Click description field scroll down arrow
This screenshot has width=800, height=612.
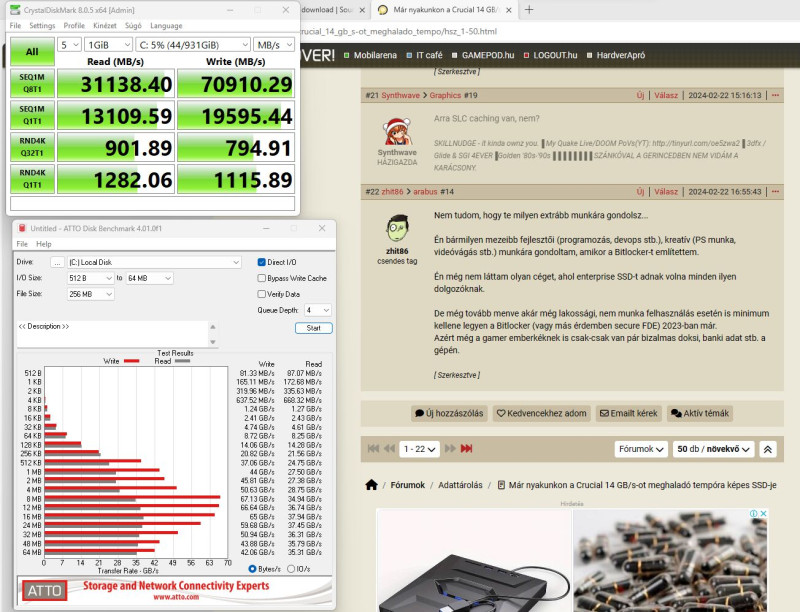[213, 342]
